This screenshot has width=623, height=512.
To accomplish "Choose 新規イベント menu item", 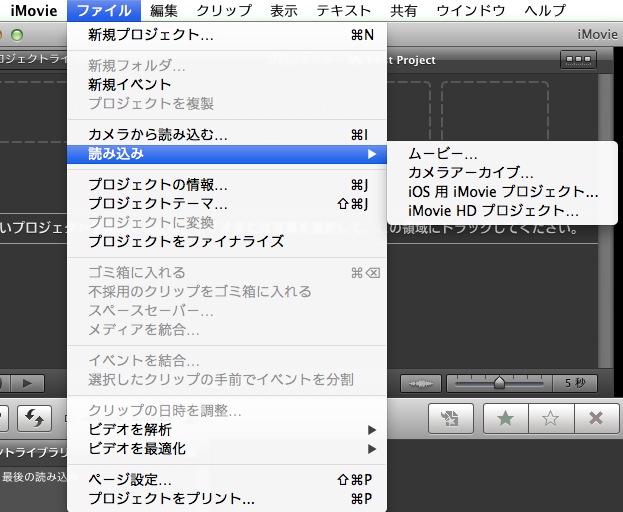I will tap(227, 84).
